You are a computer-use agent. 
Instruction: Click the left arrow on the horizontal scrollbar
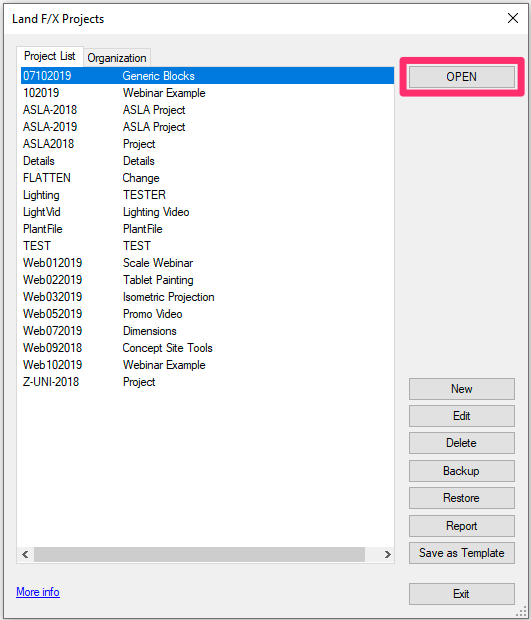25,555
